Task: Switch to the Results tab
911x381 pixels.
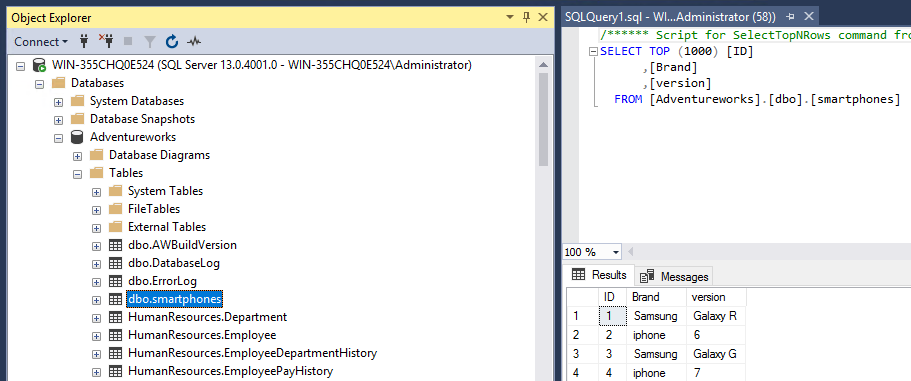Action: point(599,275)
